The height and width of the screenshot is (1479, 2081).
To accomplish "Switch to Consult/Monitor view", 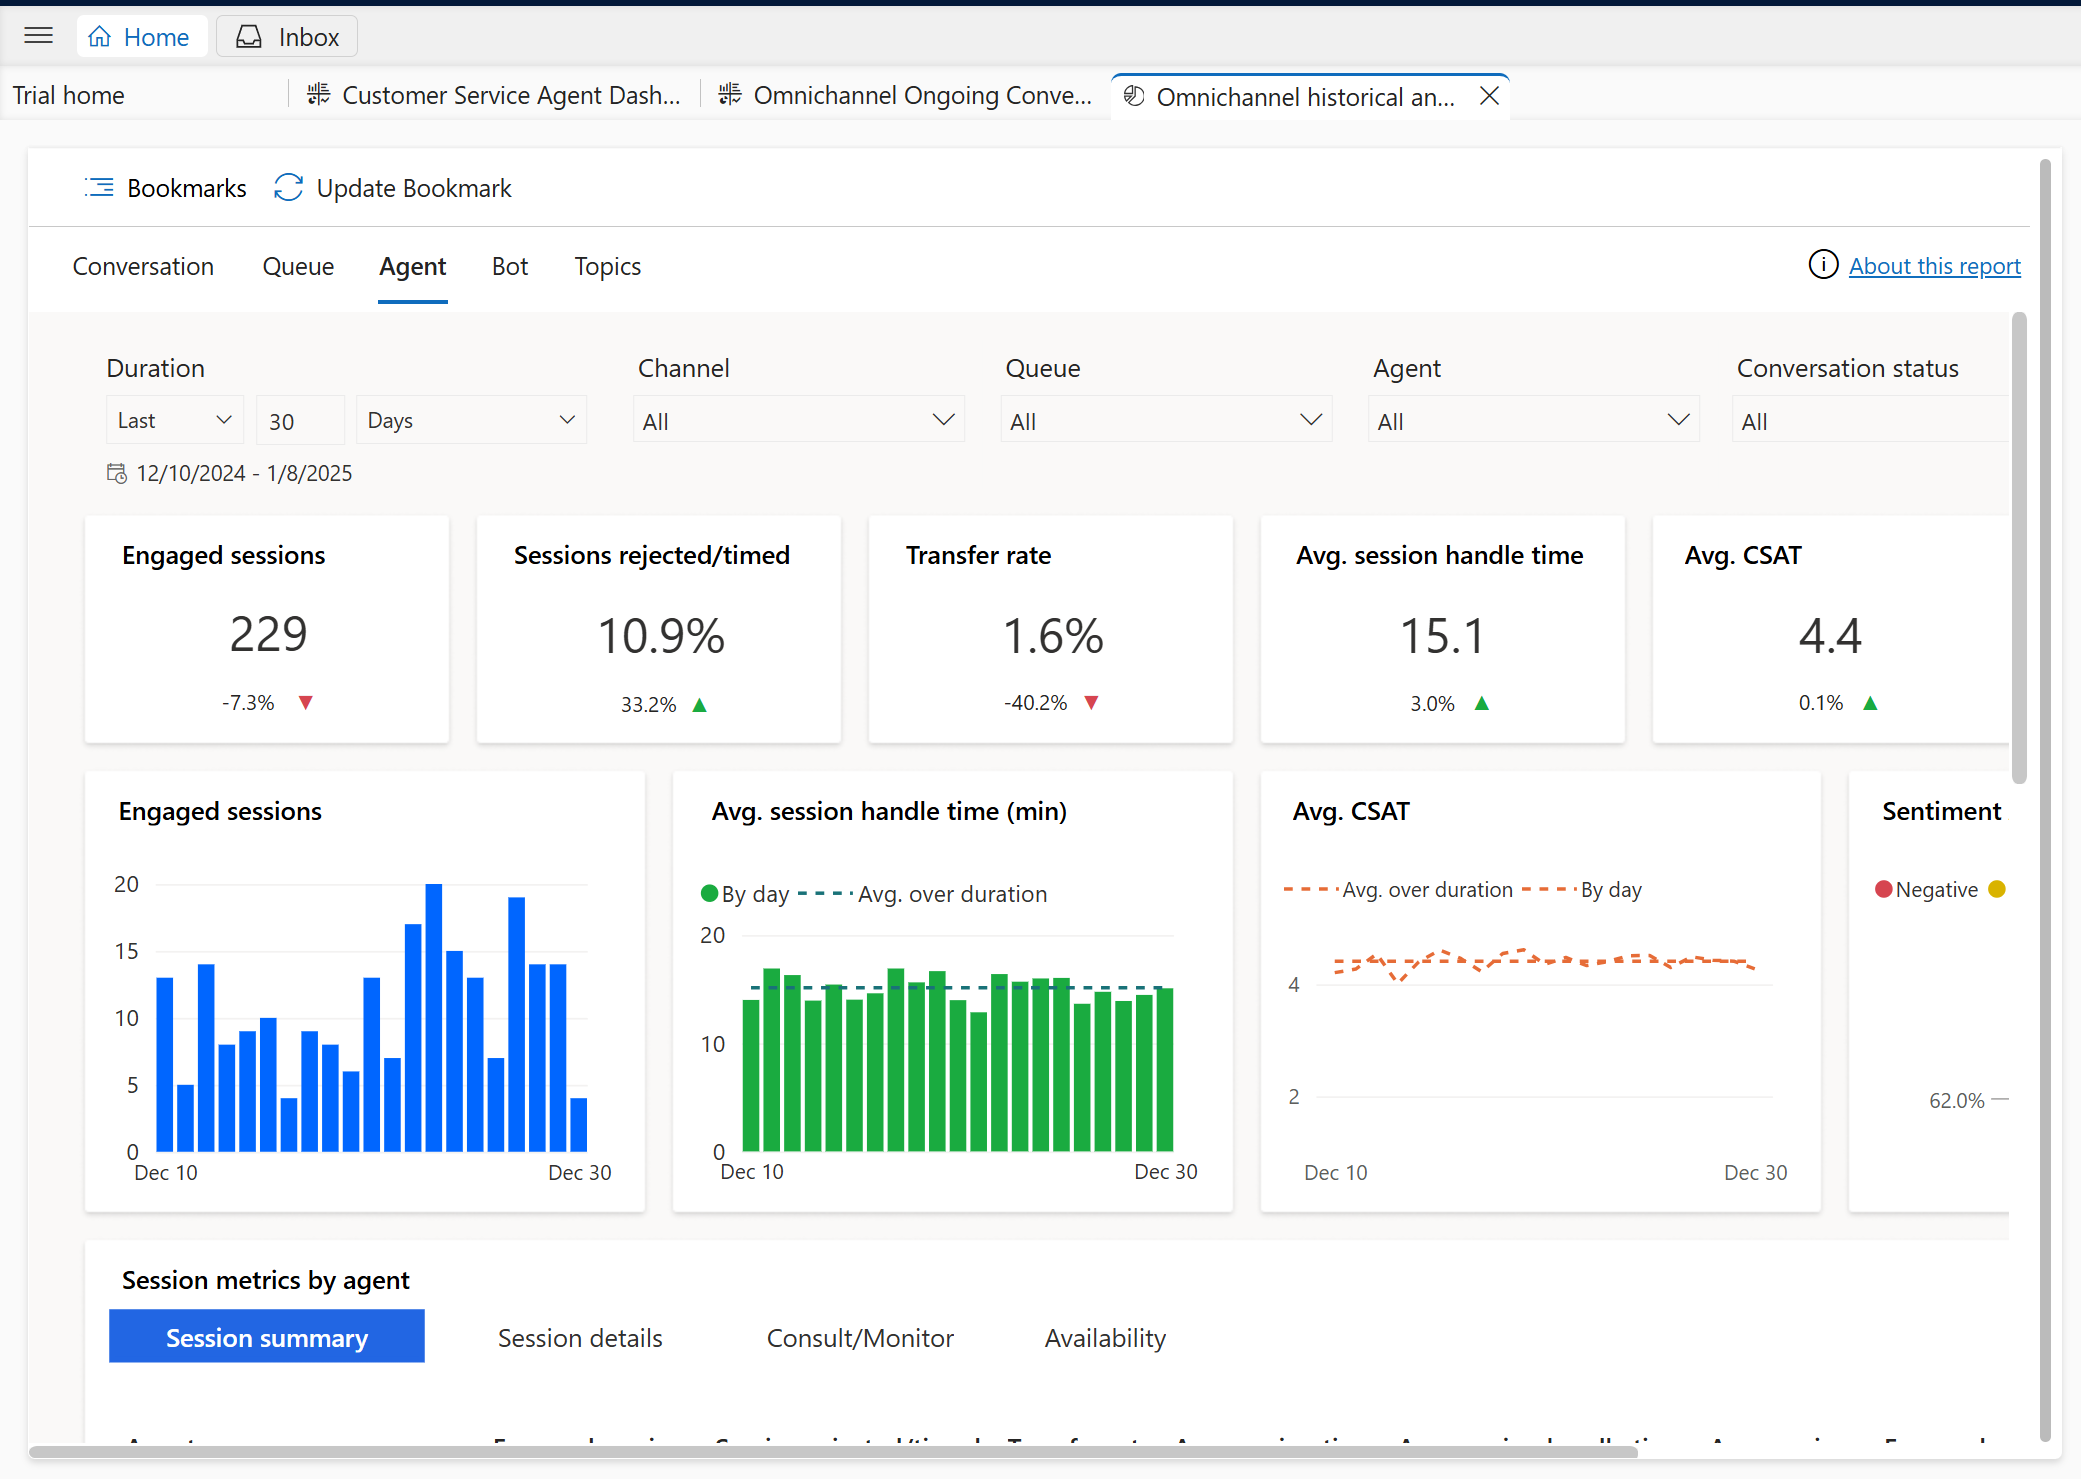I will (x=860, y=1337).
